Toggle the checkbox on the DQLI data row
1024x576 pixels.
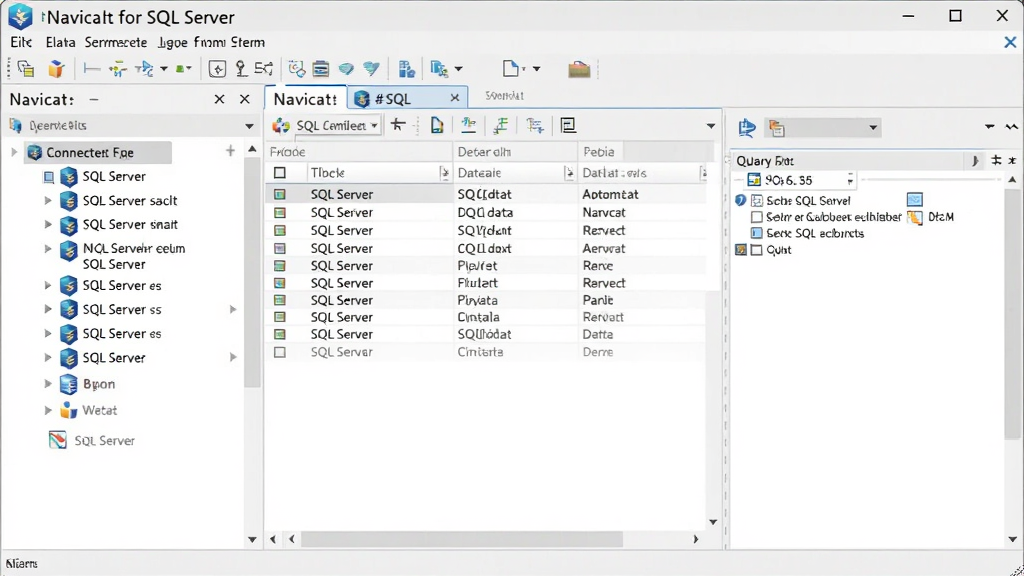(280, 212)
